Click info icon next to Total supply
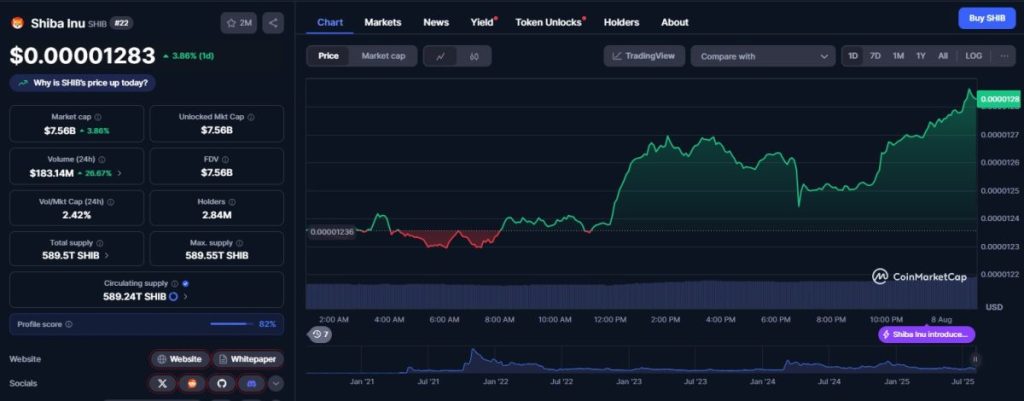 click(99, 243)
